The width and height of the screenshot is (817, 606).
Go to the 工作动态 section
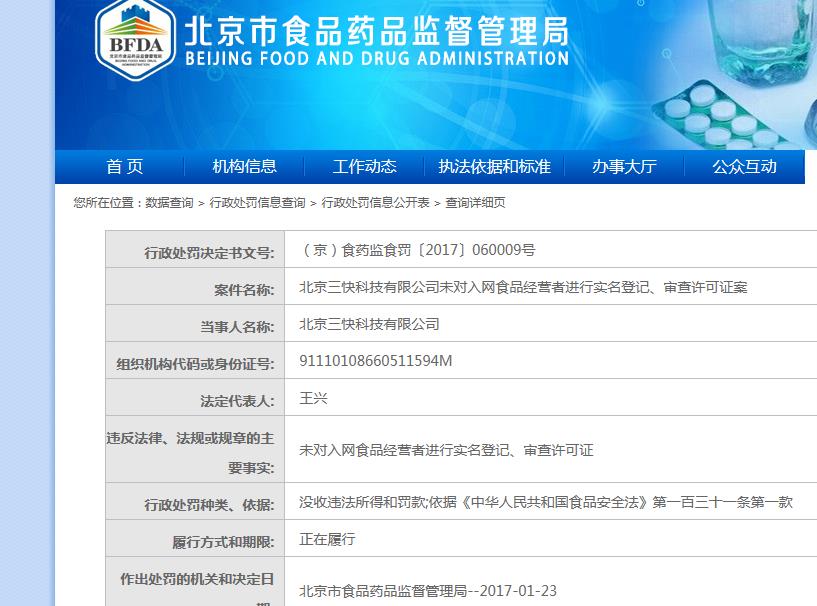(x=365, y=167)
